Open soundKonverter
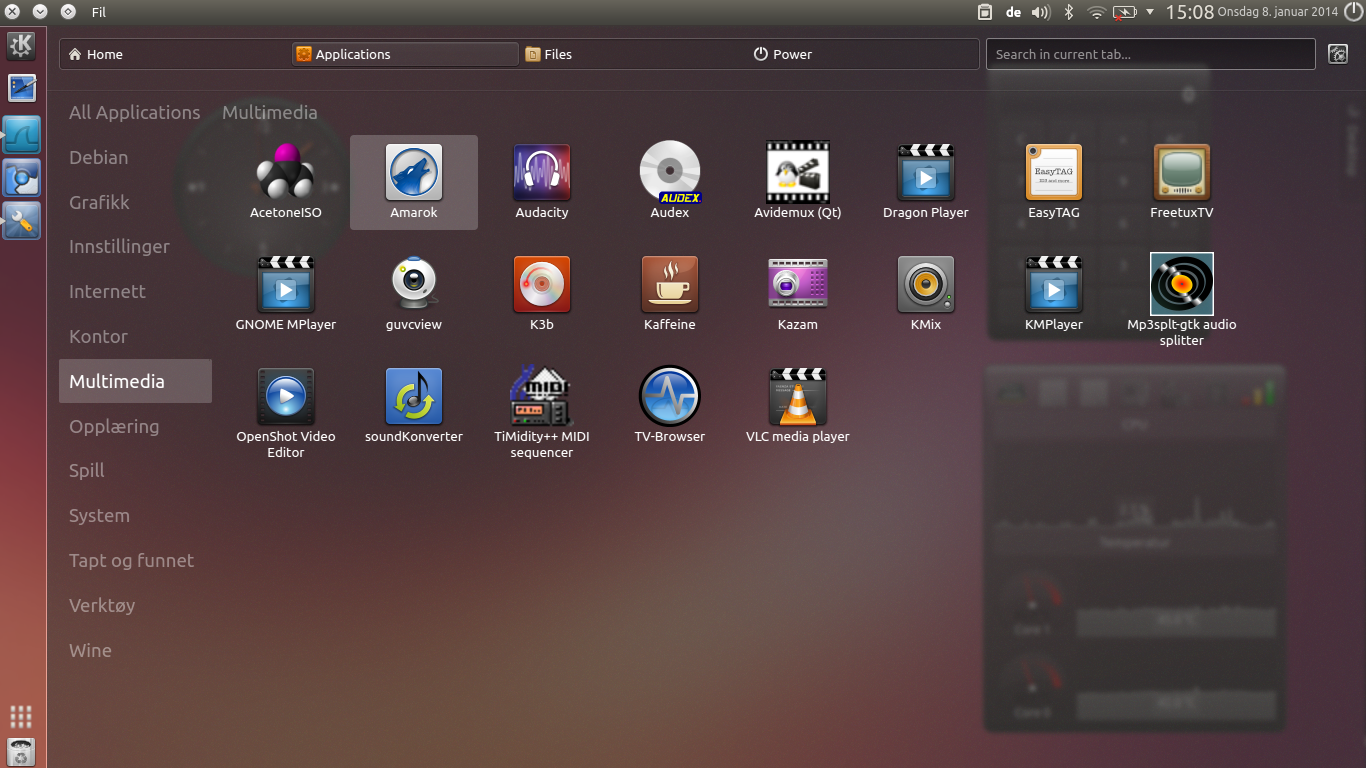Viewport: 1366px width, 768px height. coord(414,406)
